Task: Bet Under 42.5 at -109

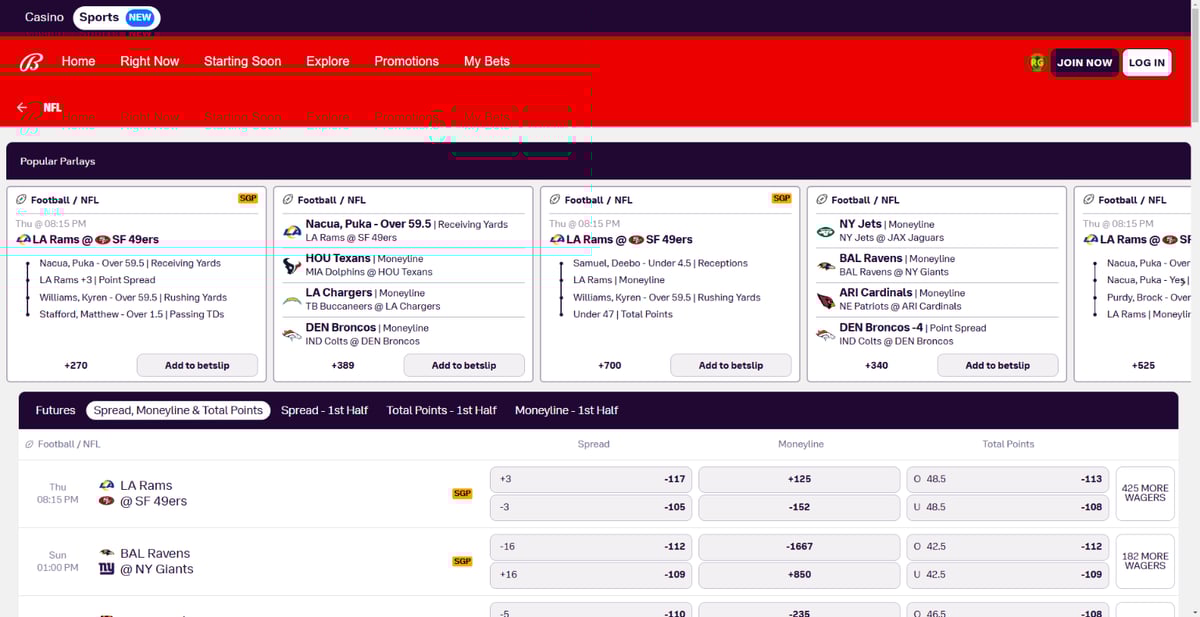Action: tap(1007, 575)
